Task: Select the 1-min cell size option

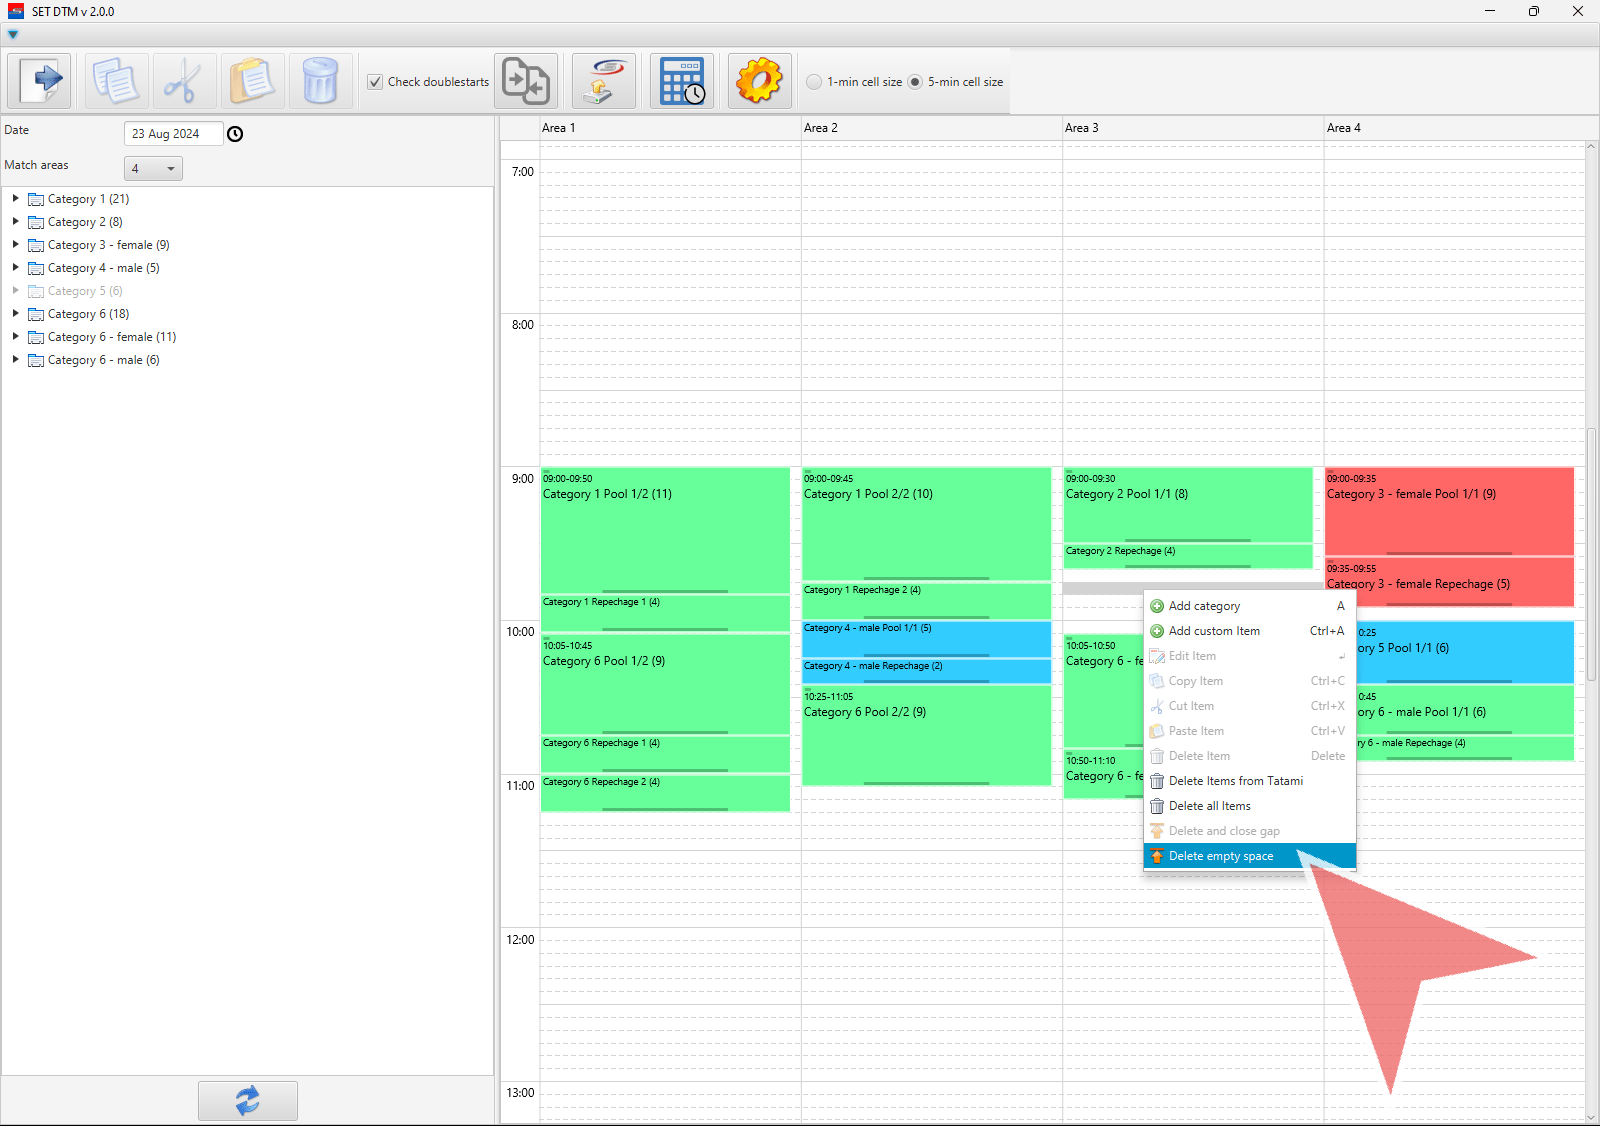Action: tap(814, 82)
